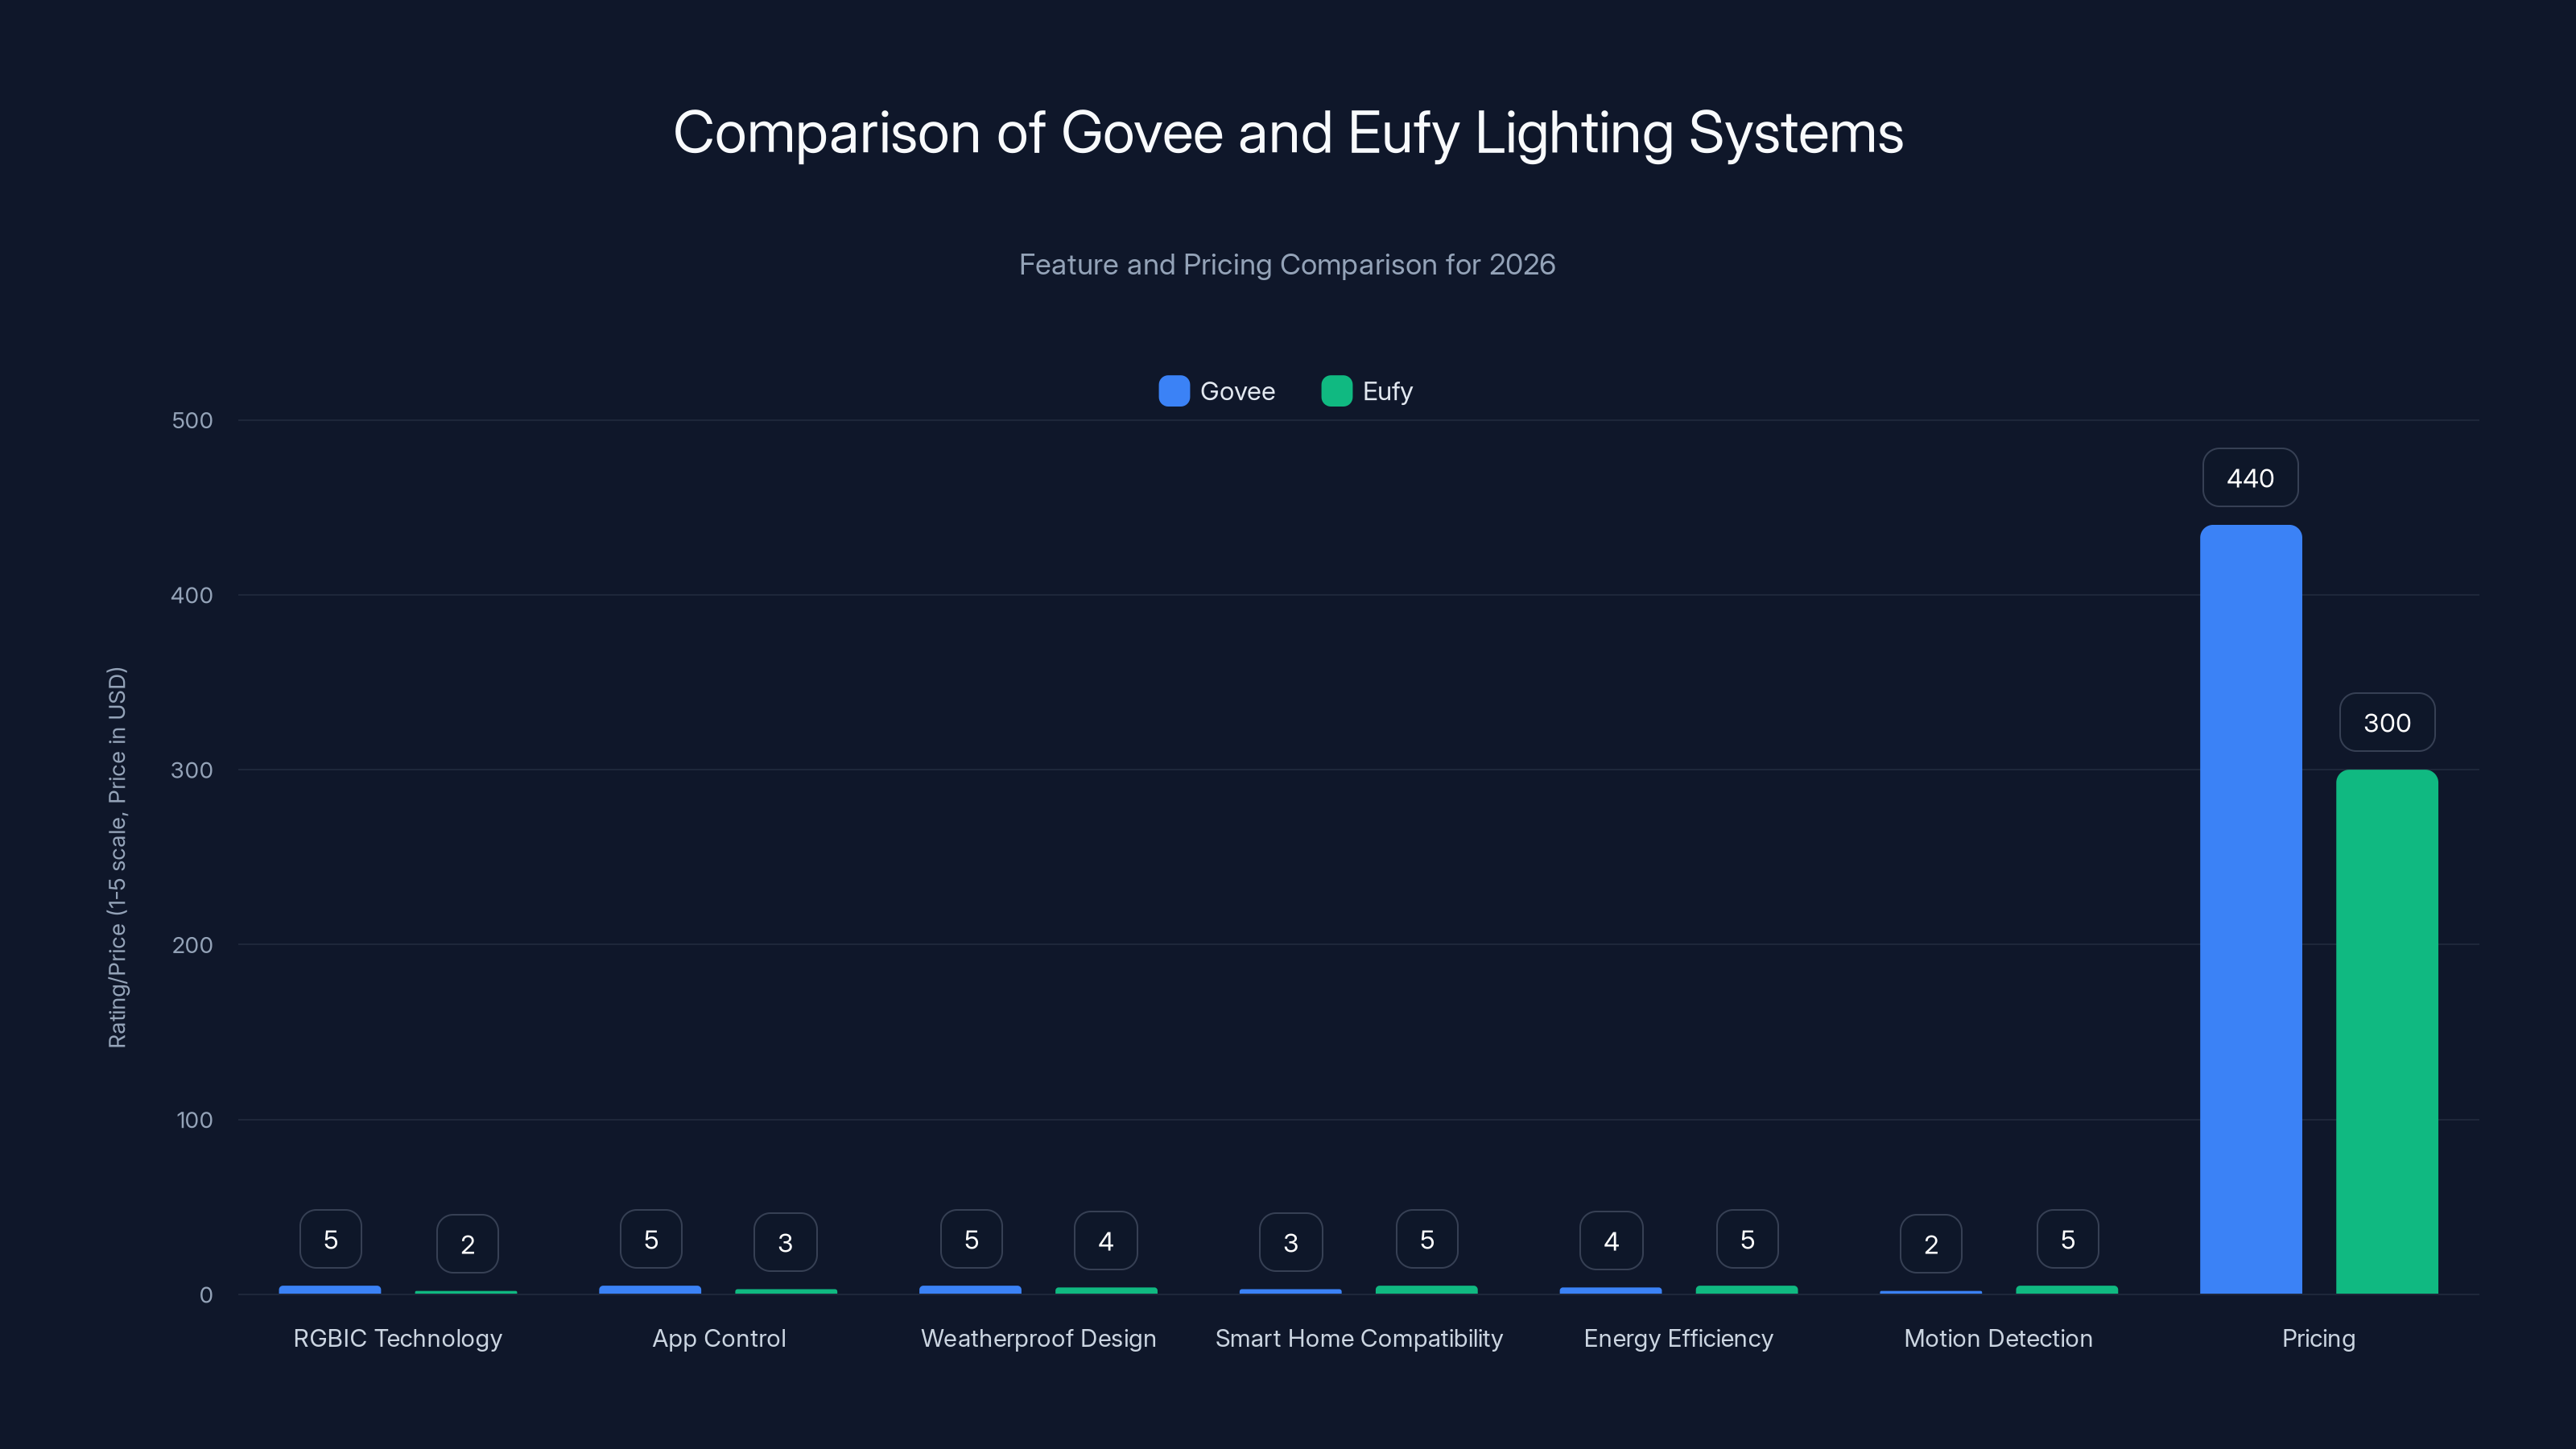Click the App Control axis label
This screenshot has height=1449, width=2576.
[719, 1338]
